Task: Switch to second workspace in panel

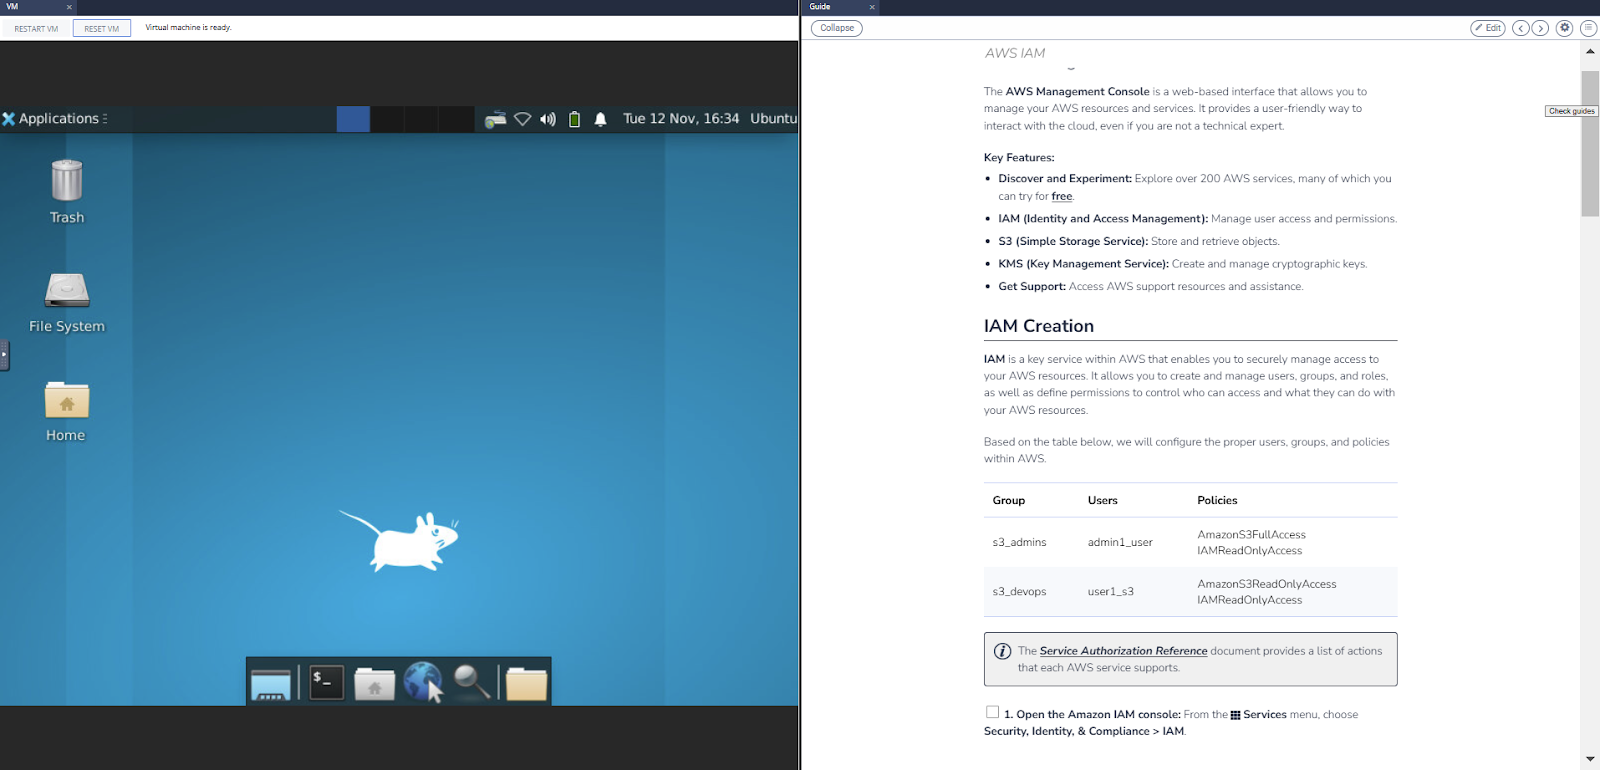Action: point(387,119)
